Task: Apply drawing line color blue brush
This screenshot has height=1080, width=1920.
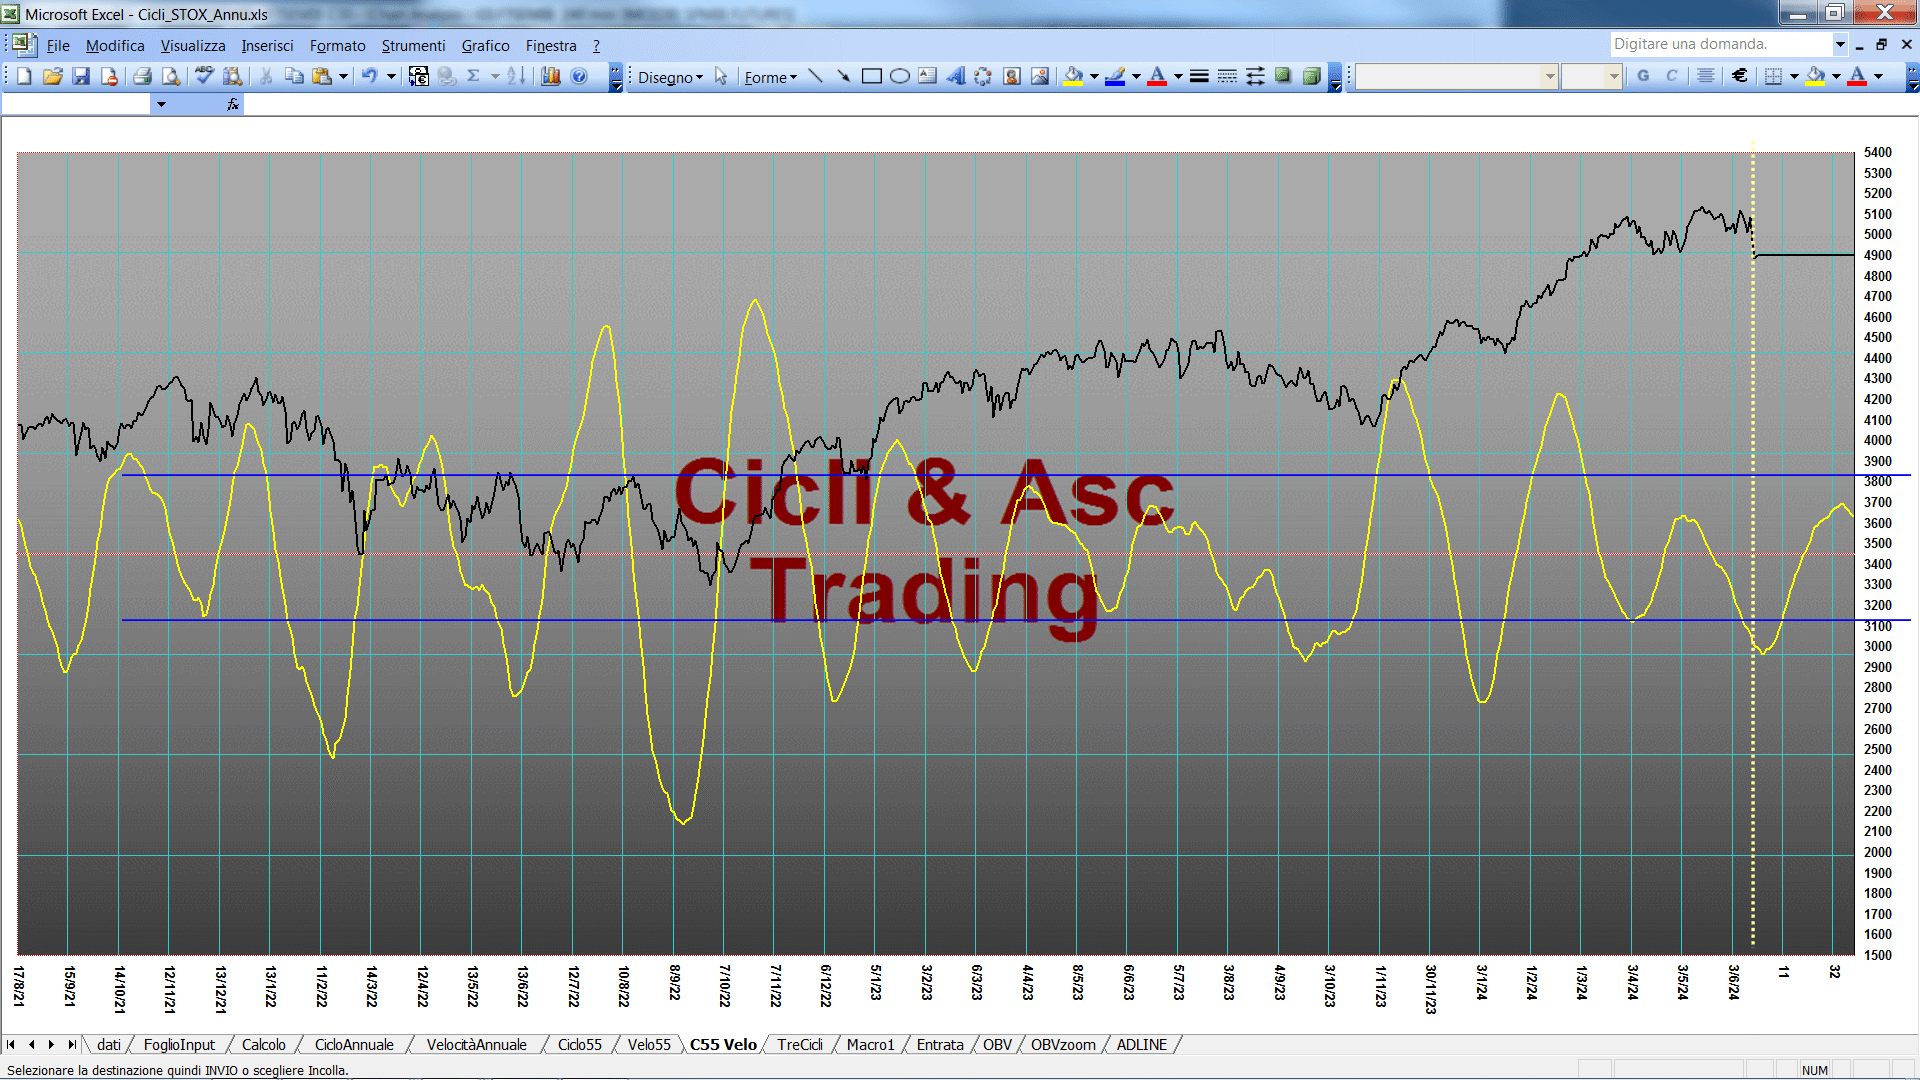Action: (1116, 76)
